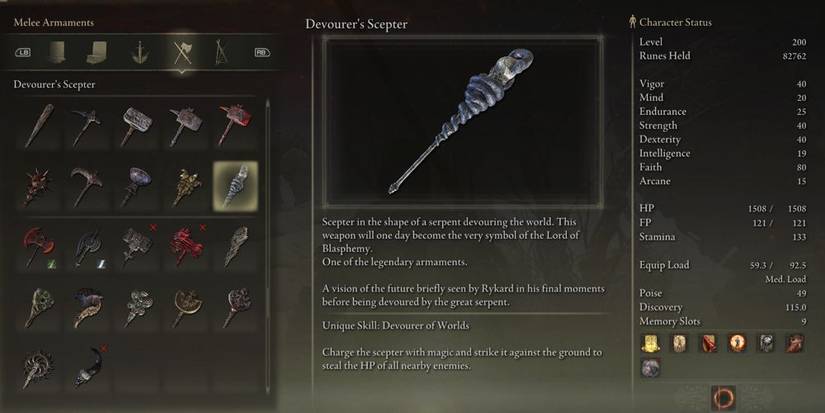Click the RB next category button
The width and height of the screenshot is (825, 413).
point(262,53)
